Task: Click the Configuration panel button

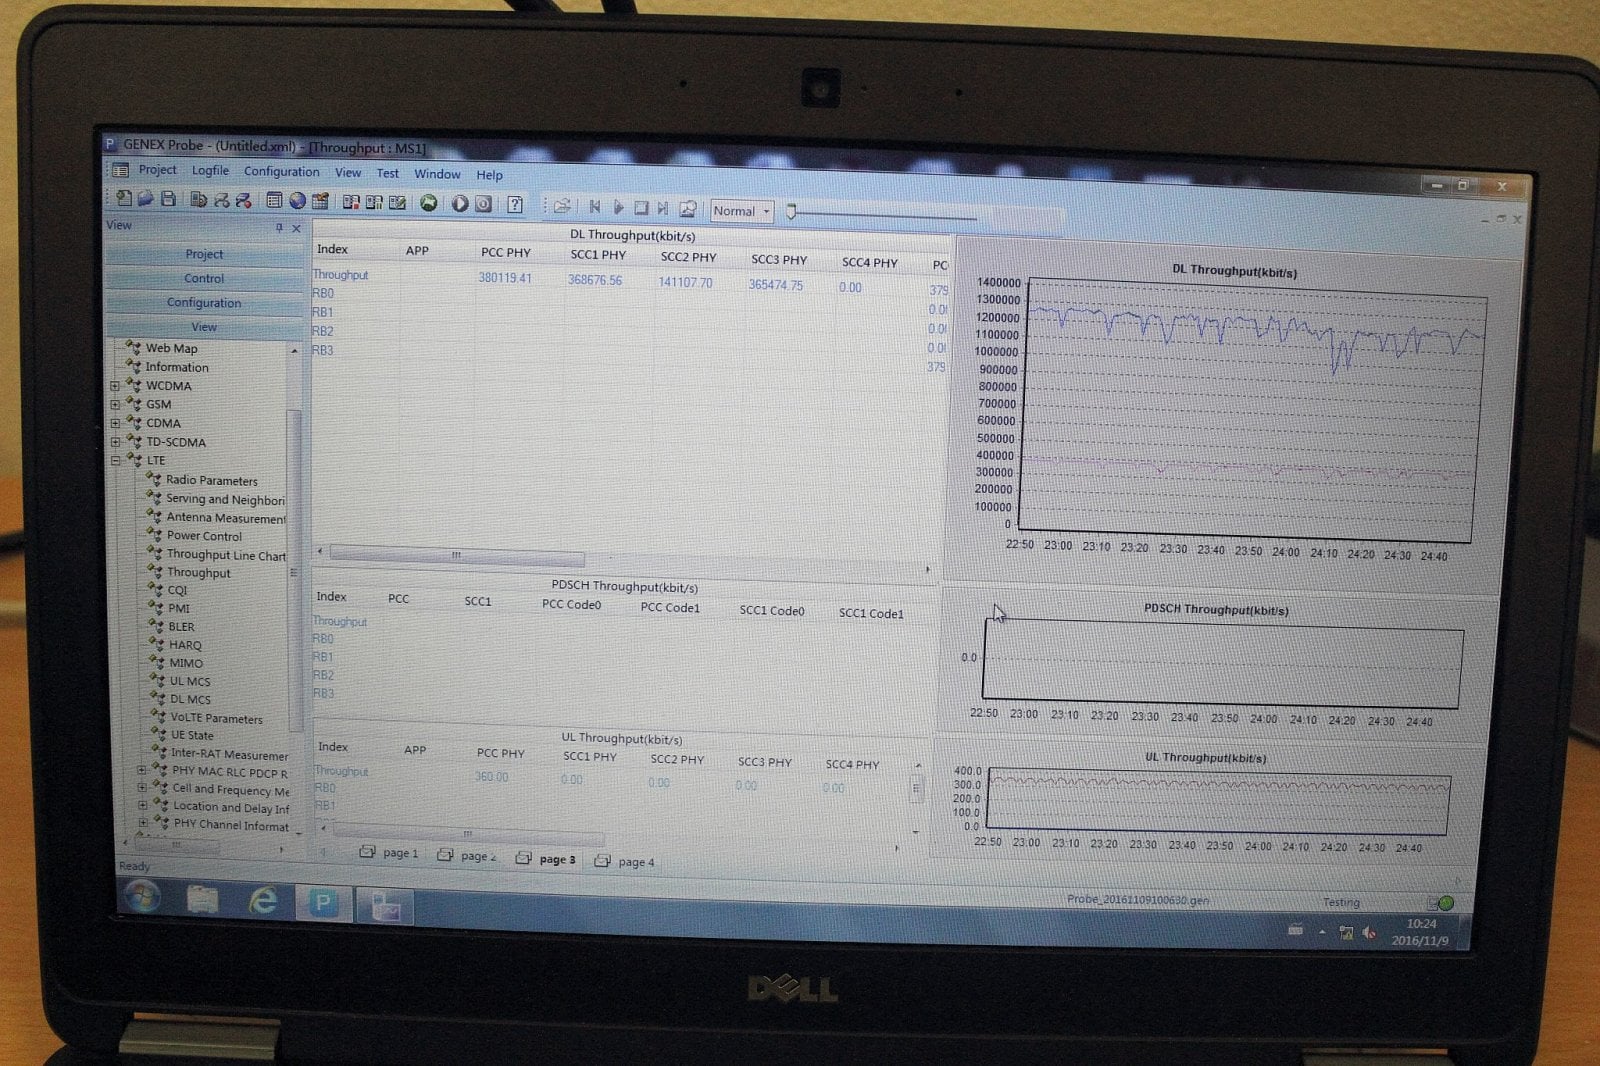Action: [204, 302]
